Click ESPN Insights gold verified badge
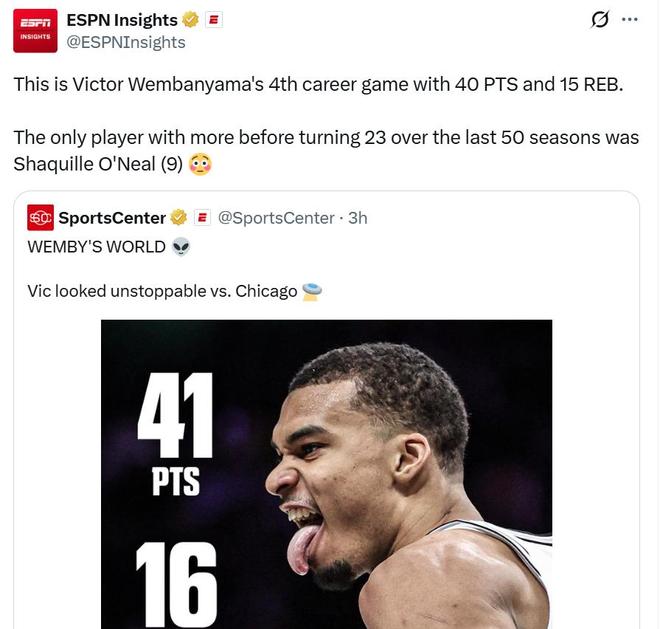660x629 pixels. click(190, 20)
